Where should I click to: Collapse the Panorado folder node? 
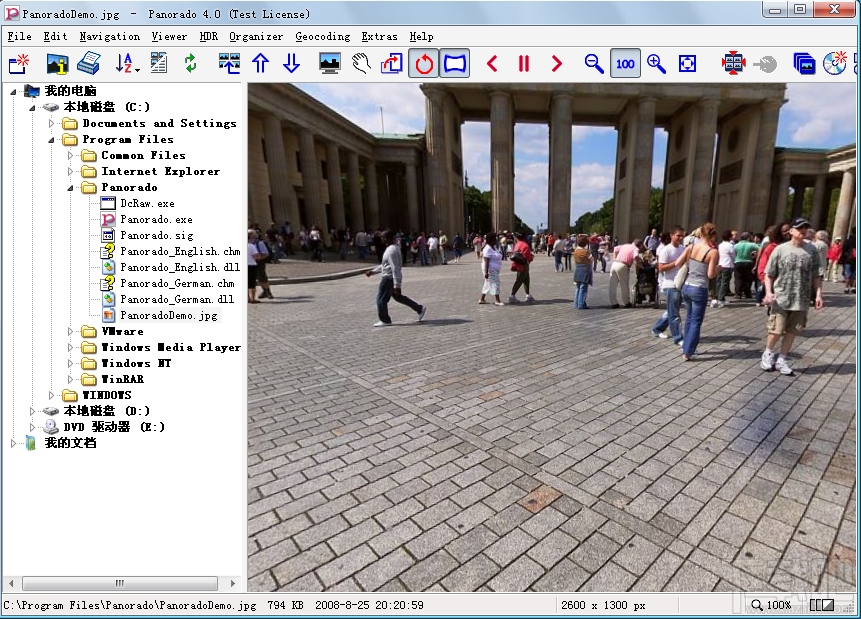(x=70, y=188)
